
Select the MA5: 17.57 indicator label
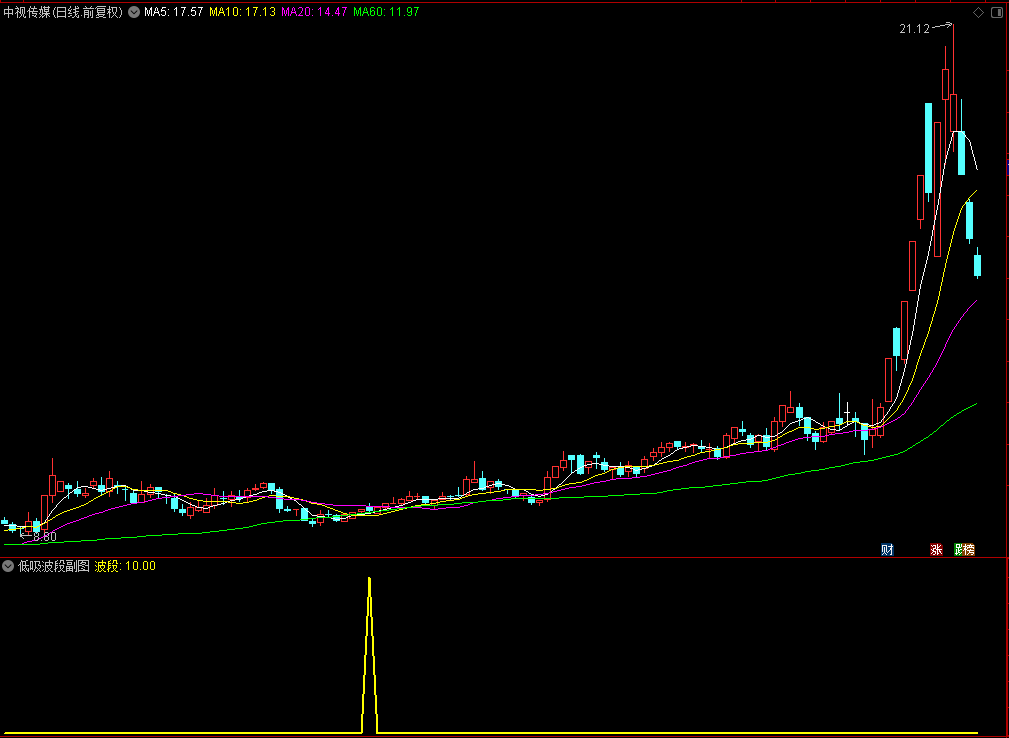tap(174, 12)
